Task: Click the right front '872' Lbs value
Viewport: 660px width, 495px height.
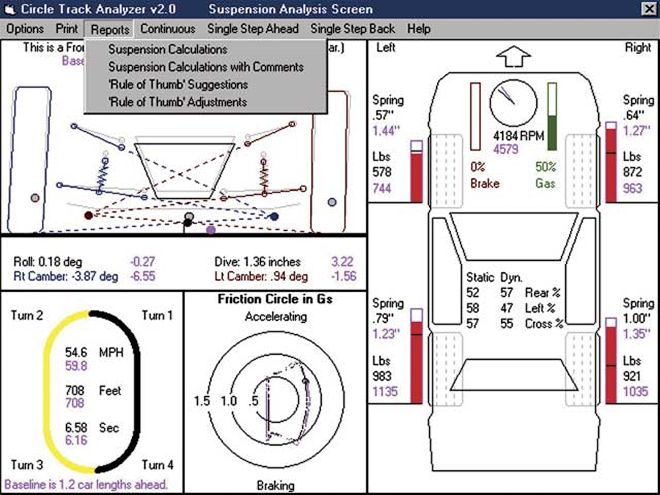Action: [x=633, y=172]
